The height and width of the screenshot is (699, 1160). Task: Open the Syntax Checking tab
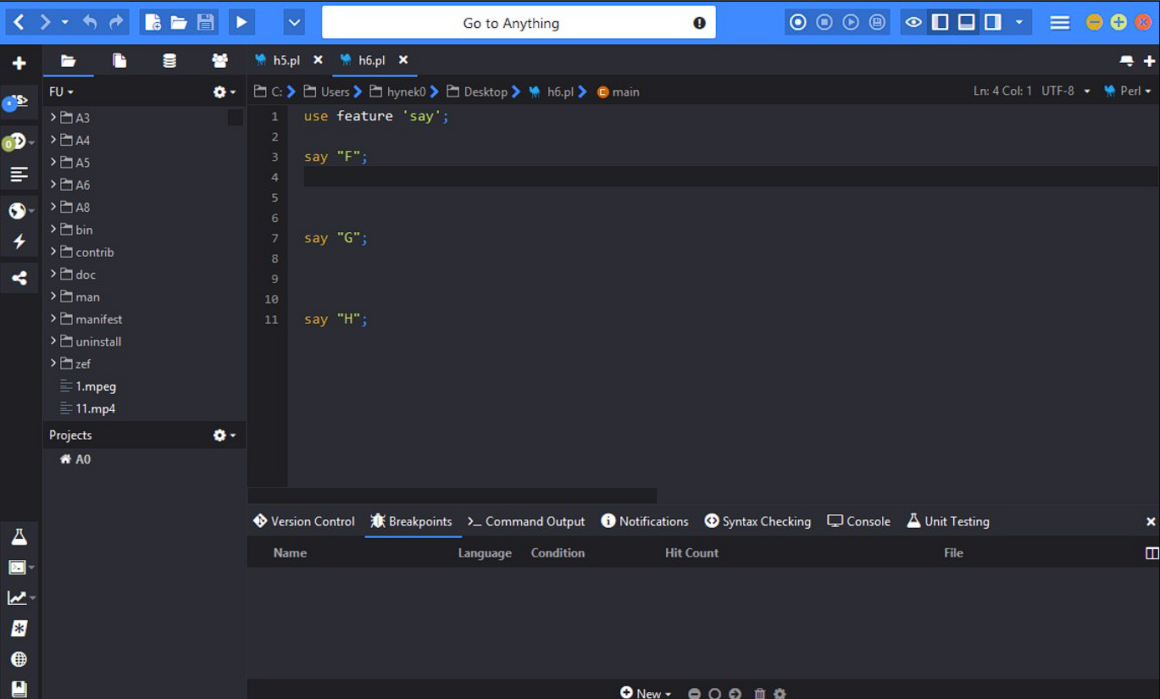click(x=758, y=521)
